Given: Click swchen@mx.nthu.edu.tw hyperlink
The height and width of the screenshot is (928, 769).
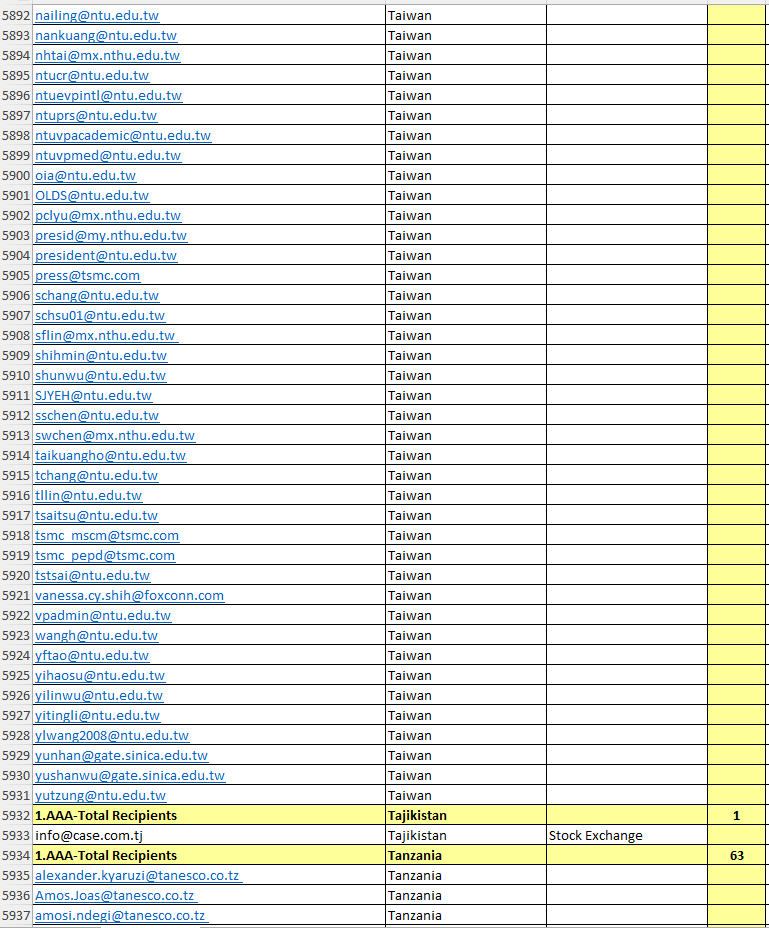Looking at the screenshot, I should 115,436.
